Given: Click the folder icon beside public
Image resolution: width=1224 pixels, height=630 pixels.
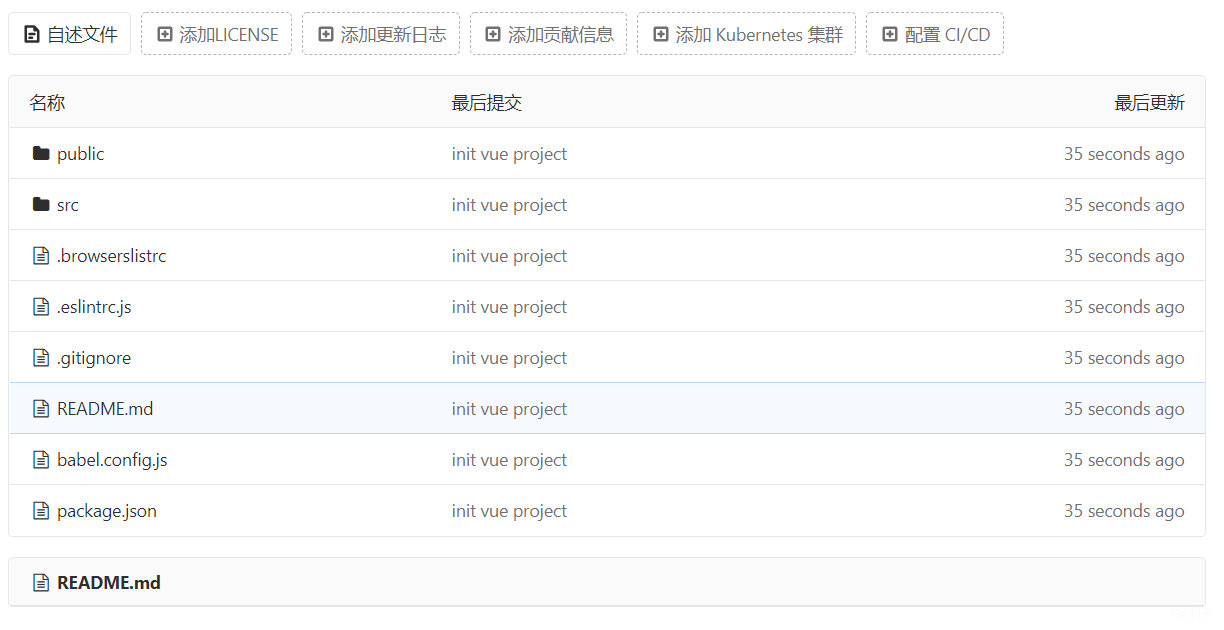Looking at the screenshot, I should [41, 154].
